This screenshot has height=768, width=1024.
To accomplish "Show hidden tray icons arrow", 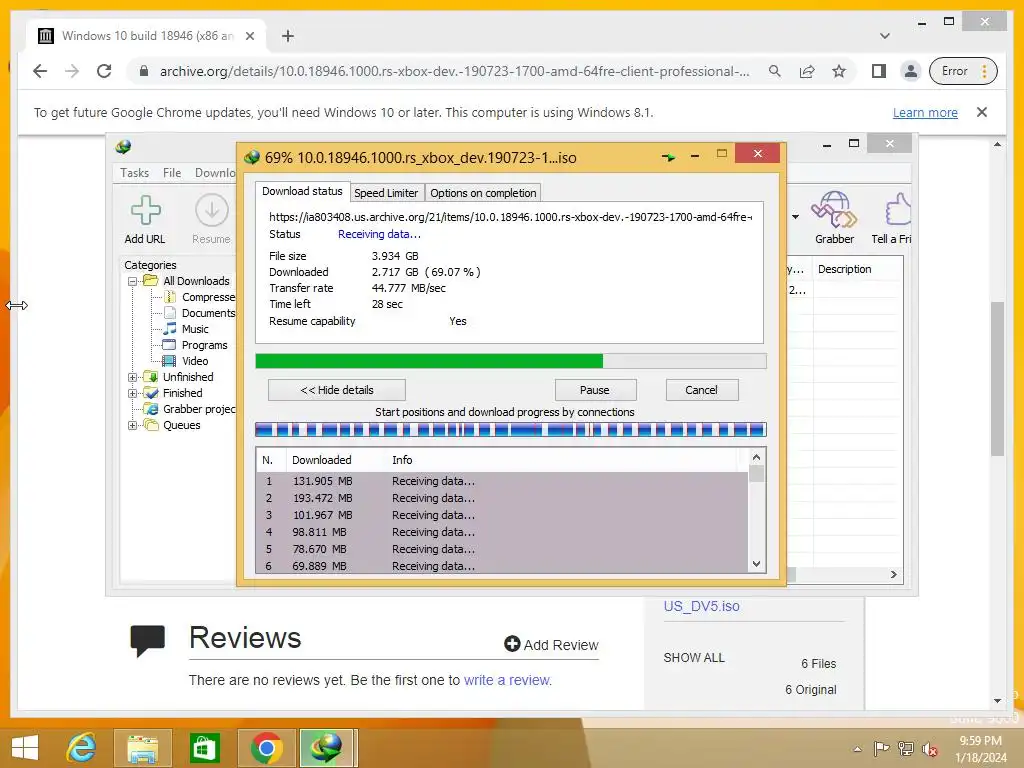I will (x=857, y=750).
